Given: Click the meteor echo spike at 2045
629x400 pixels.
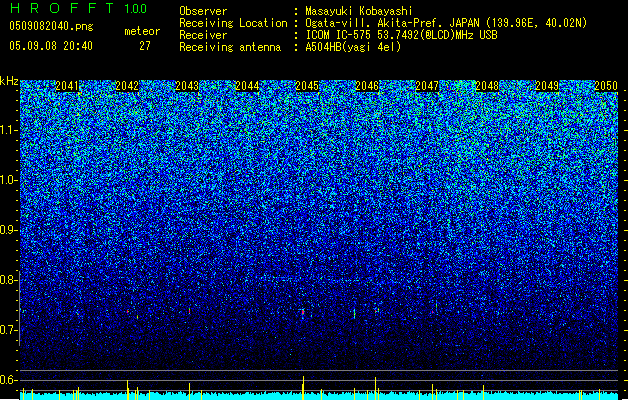Looking at the screenshot, I should click(x=303, y=312).
